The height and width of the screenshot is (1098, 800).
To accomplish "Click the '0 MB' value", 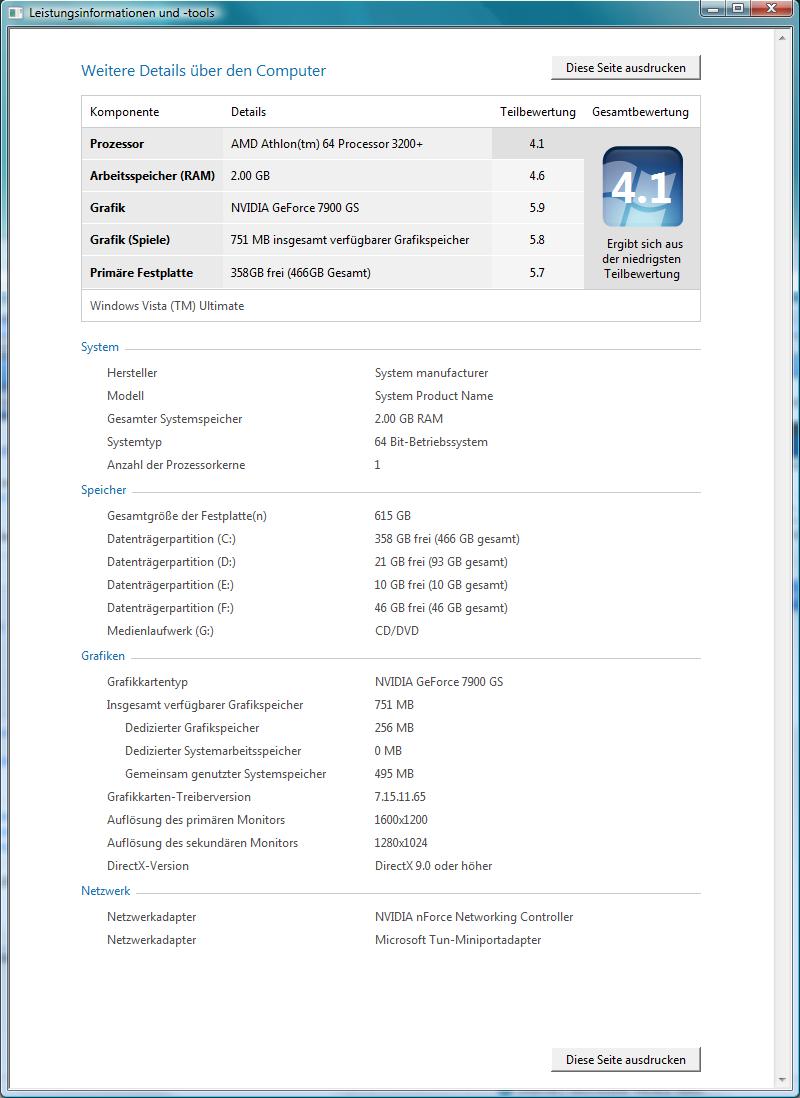I will pos(388,751).
